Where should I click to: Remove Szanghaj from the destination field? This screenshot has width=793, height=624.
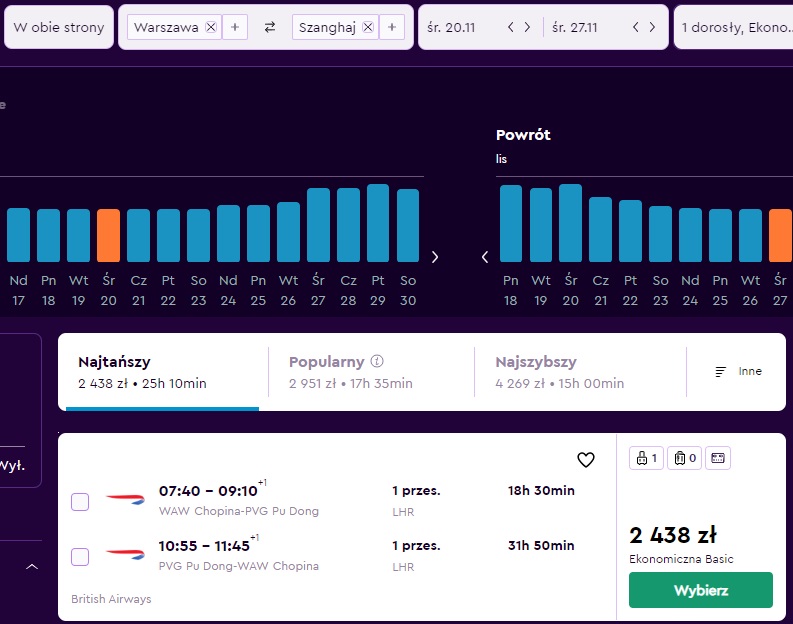pyautogui.click(x=368, y=27)
